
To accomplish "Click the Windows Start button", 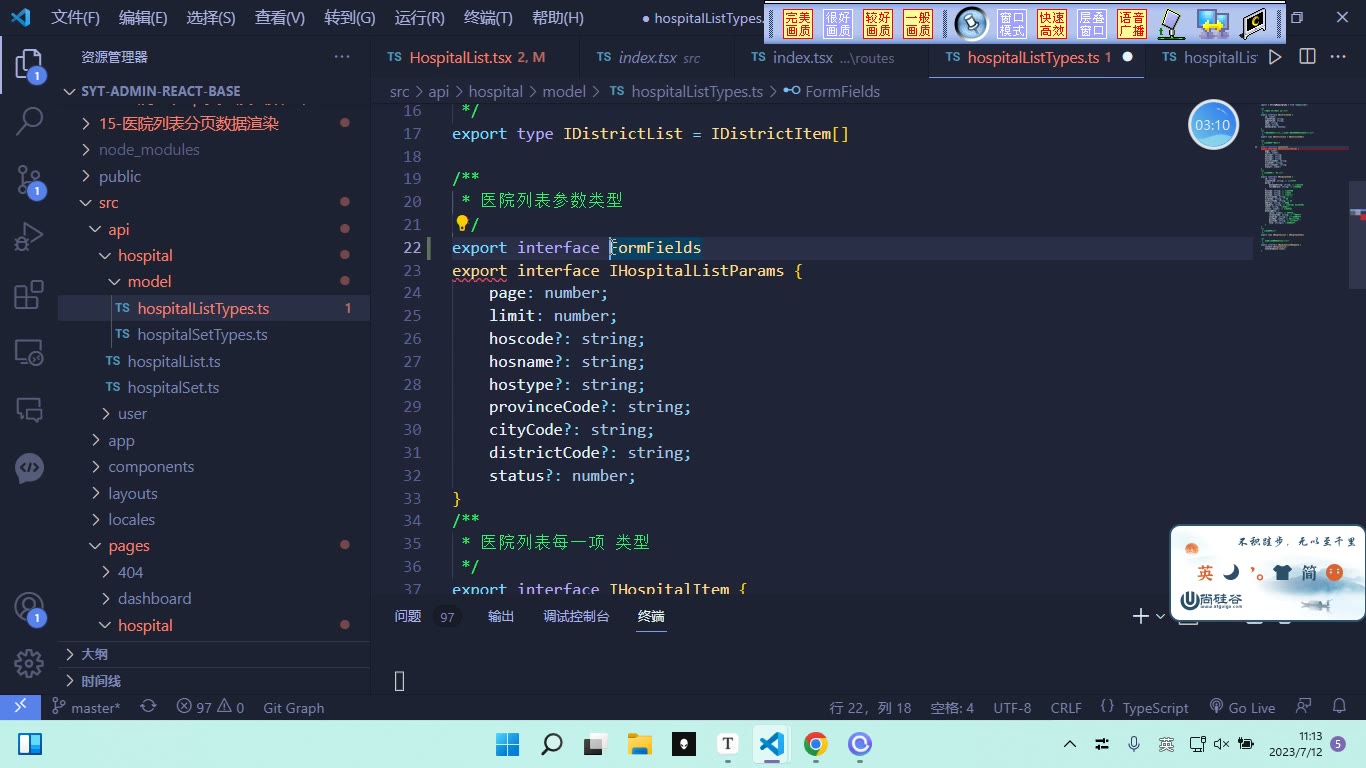I will 507,744.
